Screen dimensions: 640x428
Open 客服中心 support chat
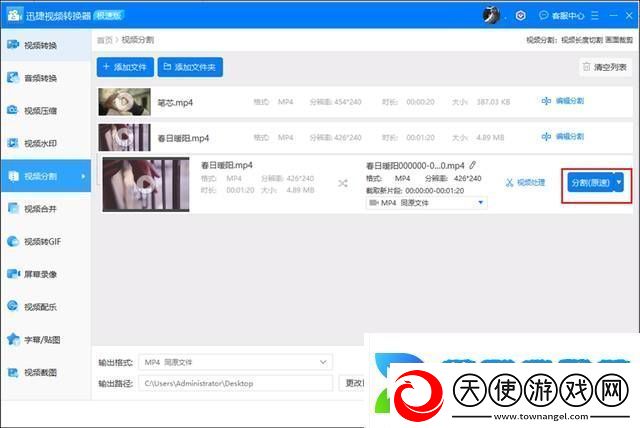click(x=561, y=16)
